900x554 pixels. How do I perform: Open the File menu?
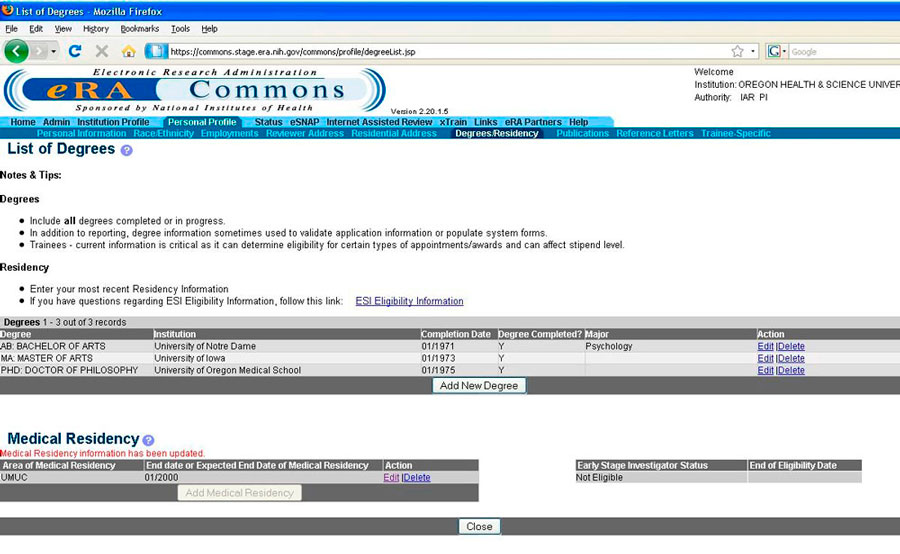[x=11, y=29]
